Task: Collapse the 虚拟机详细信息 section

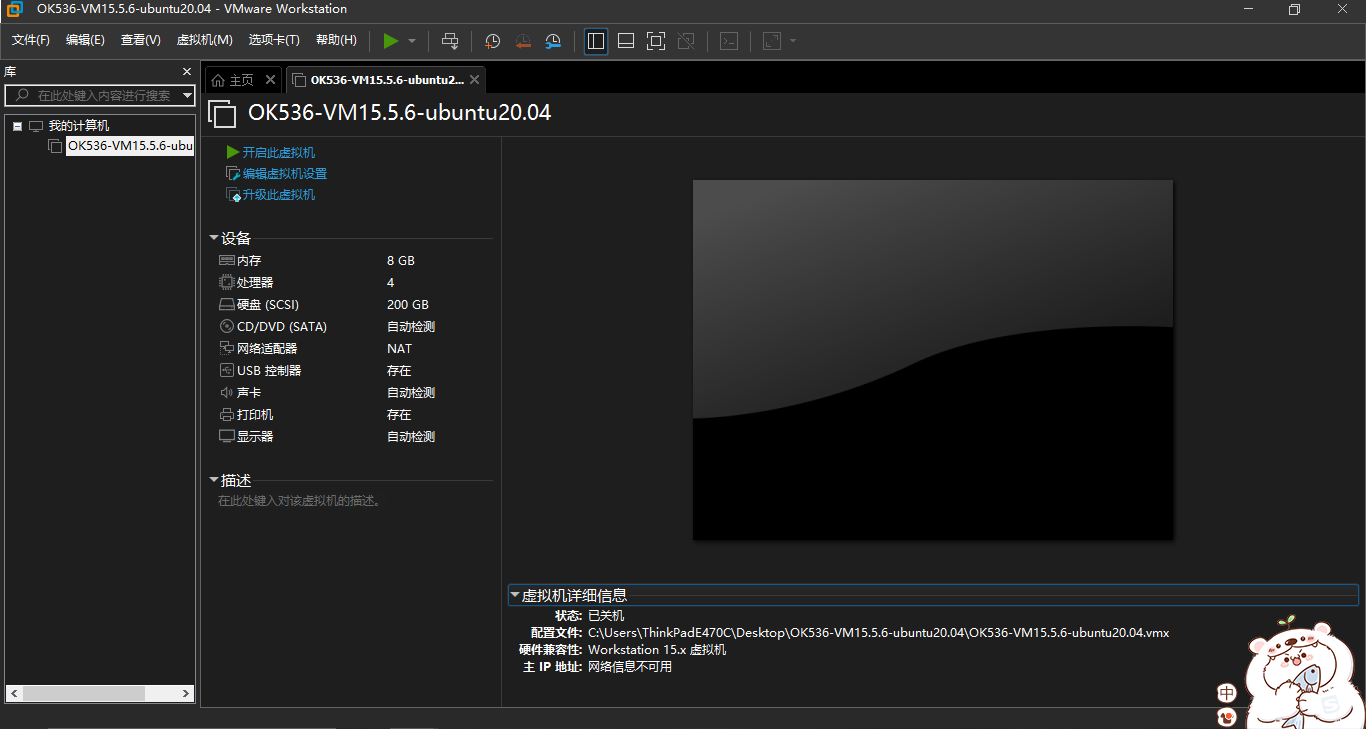Action: pyautogui.click(x=514, y=595)
